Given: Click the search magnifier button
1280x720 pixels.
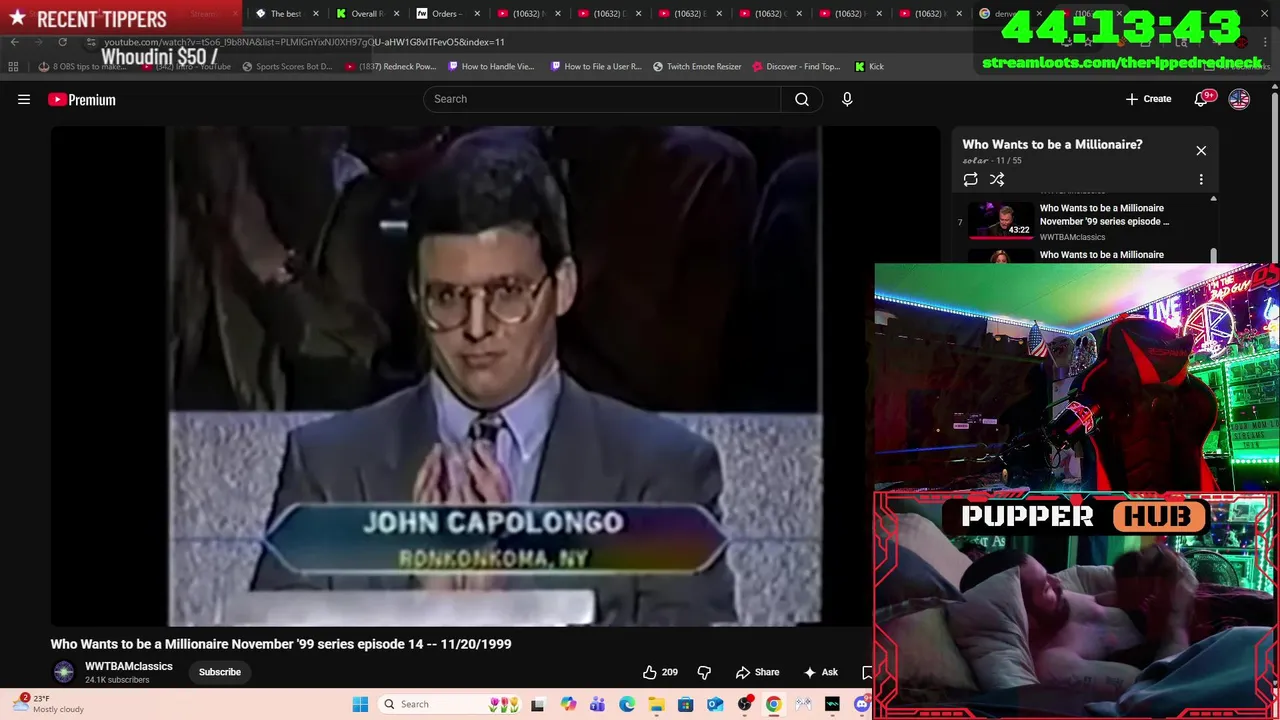Looking at the screenshot, I should [802, 99].
